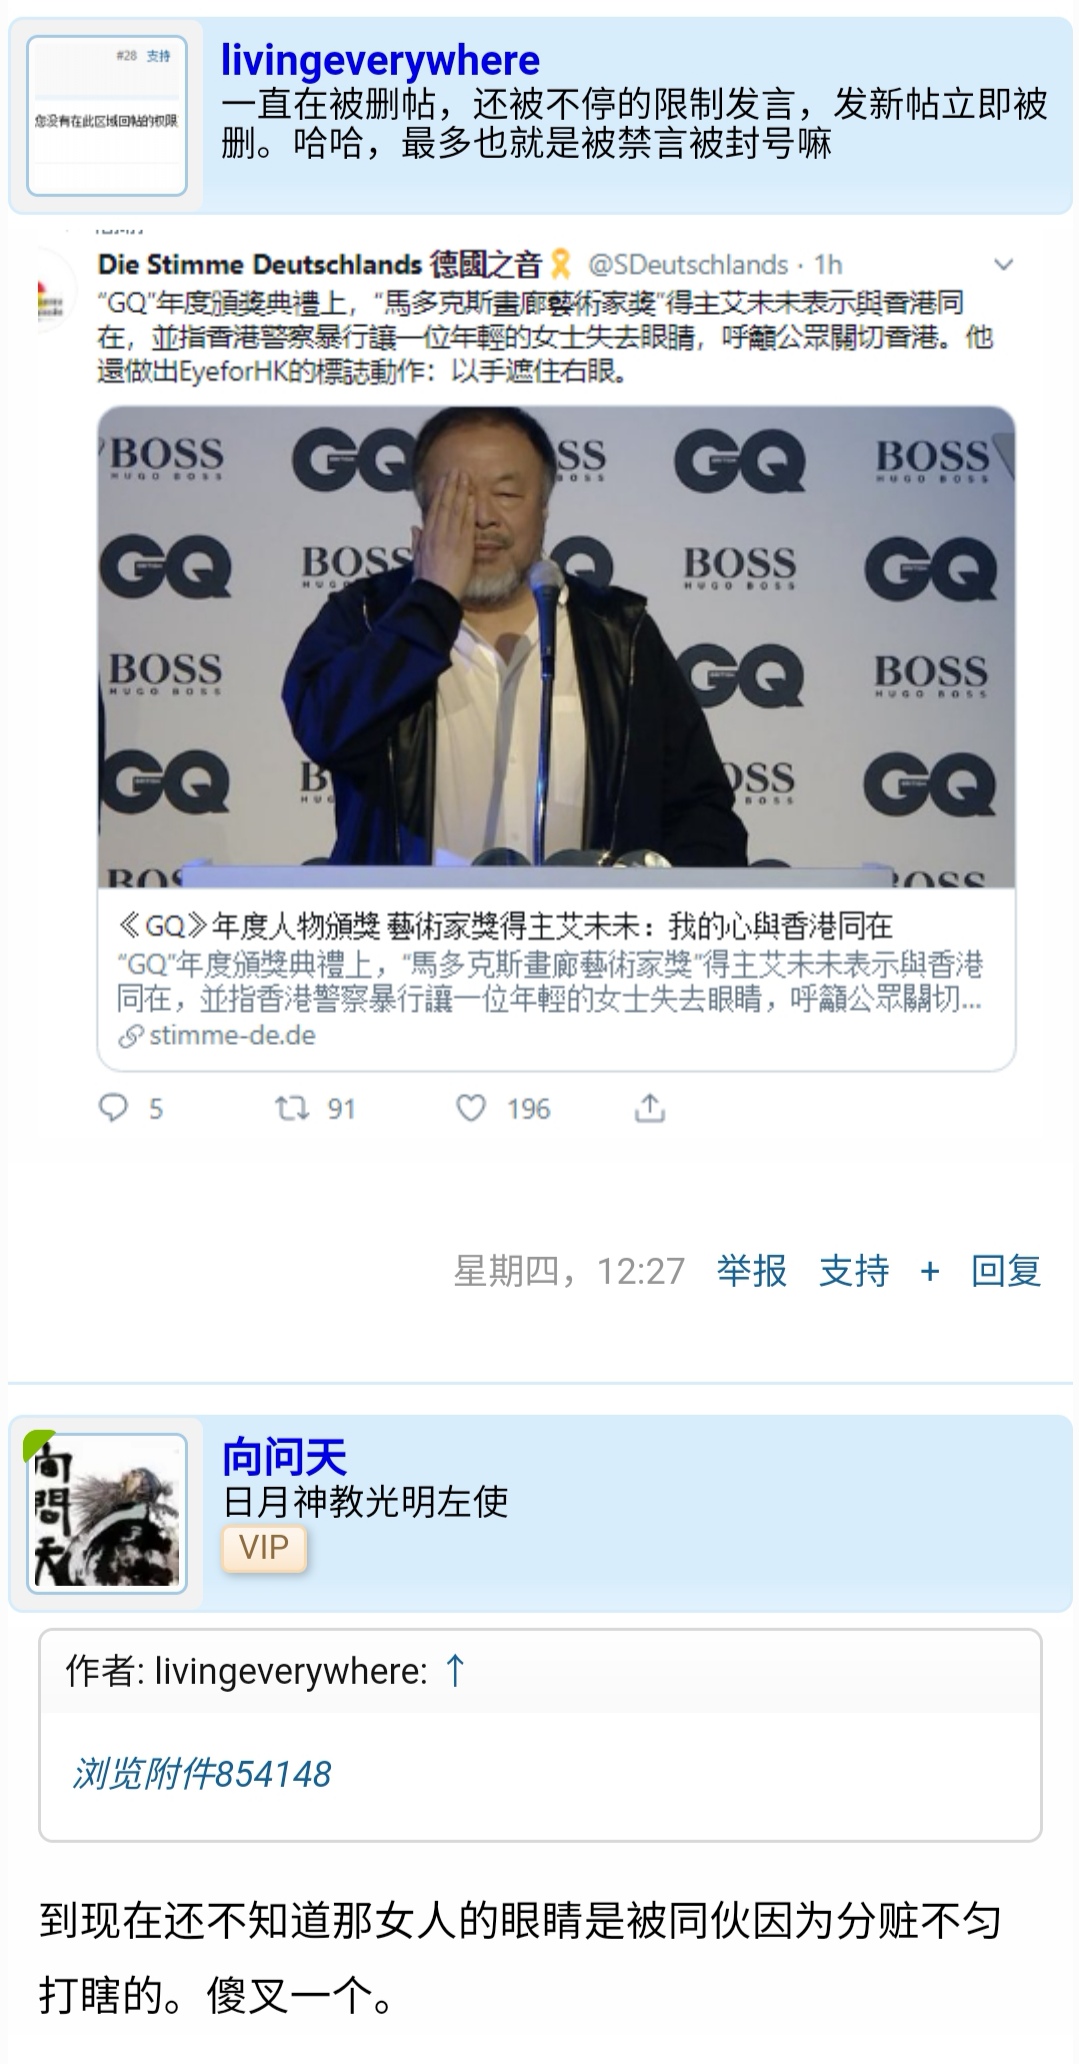Open 向问天's avatar image
Image resolution: width=1079 pixels, height=2064 pixels.
coord(107,1513)
